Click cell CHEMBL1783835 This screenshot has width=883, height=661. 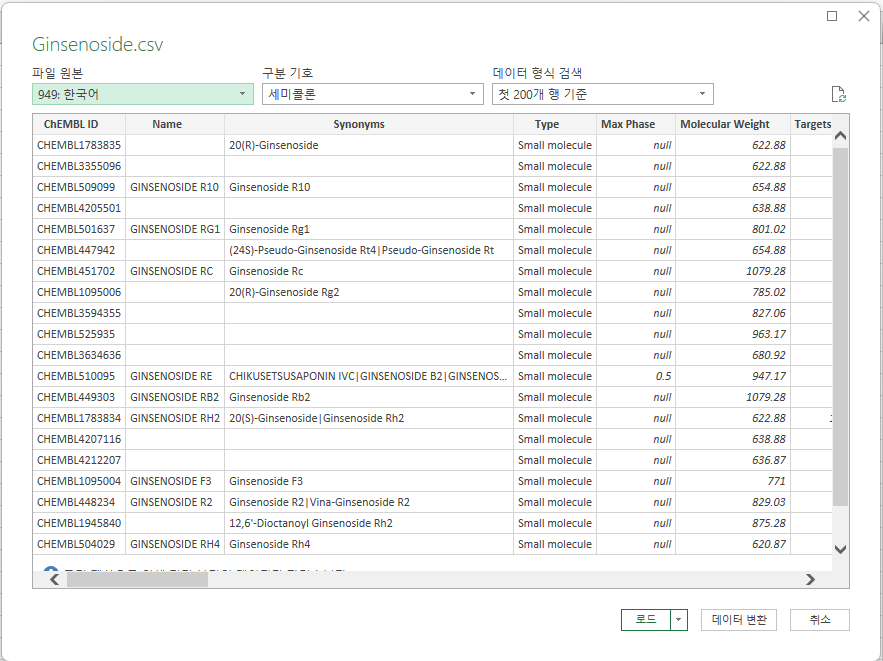tap(79, 145)
